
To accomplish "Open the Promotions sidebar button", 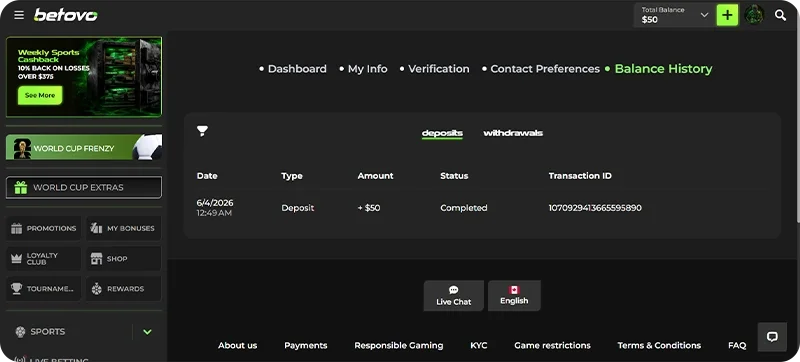I will tap(43, 228).
